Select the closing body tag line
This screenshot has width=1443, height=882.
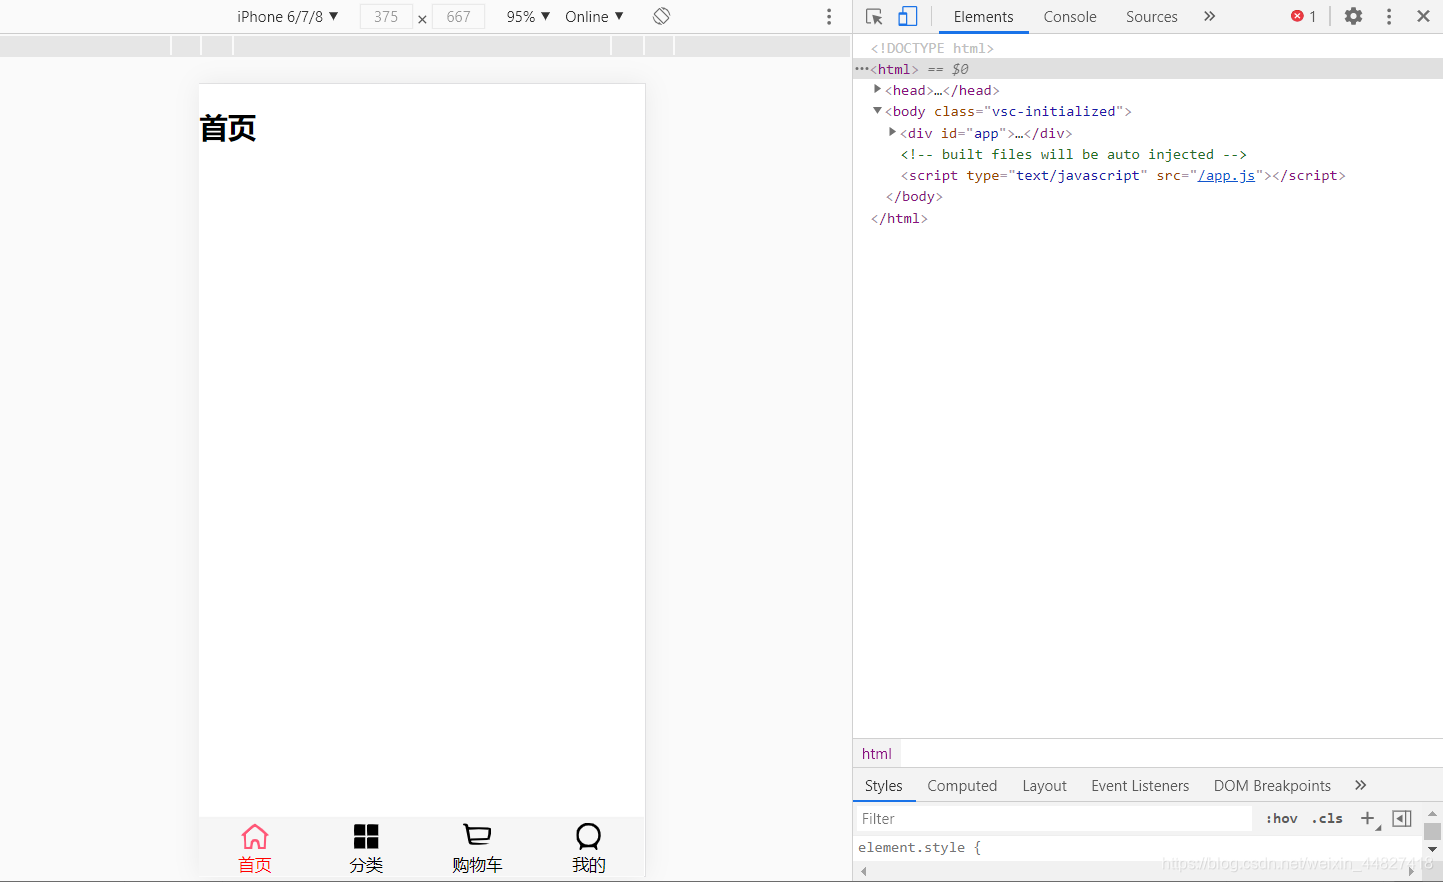914,196
